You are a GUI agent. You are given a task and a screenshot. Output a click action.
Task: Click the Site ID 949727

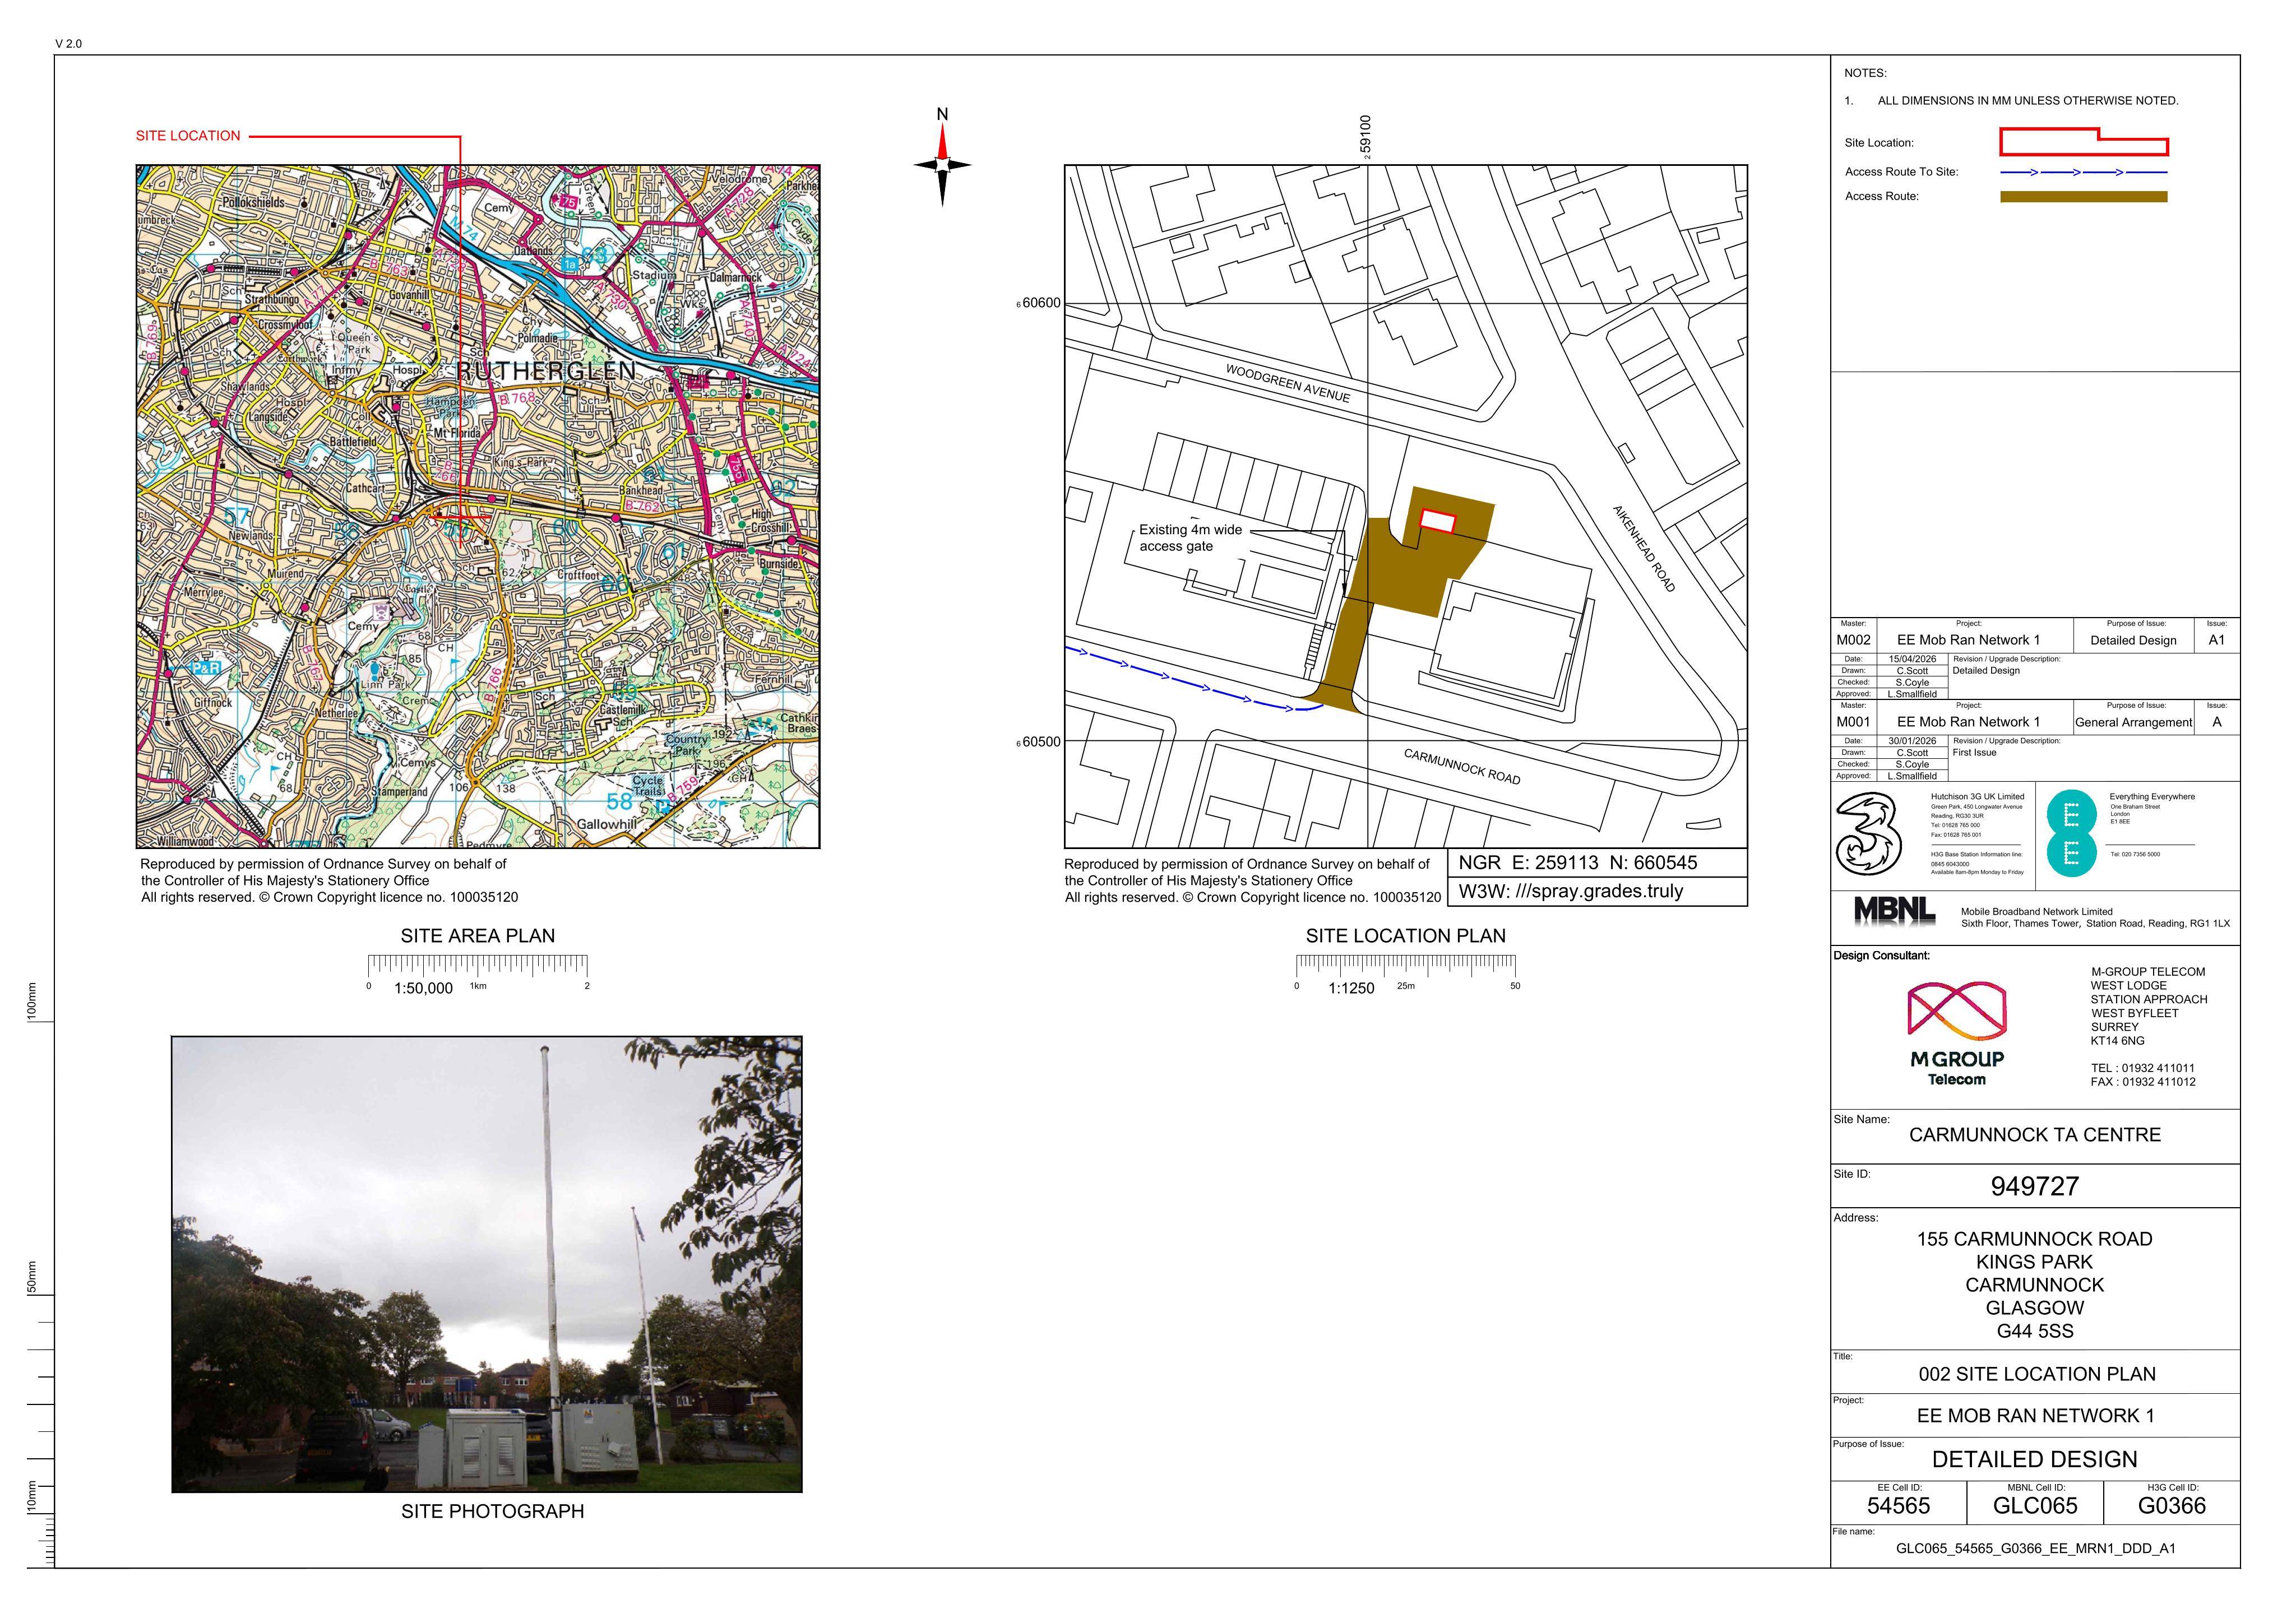tap(2034, 1187)
